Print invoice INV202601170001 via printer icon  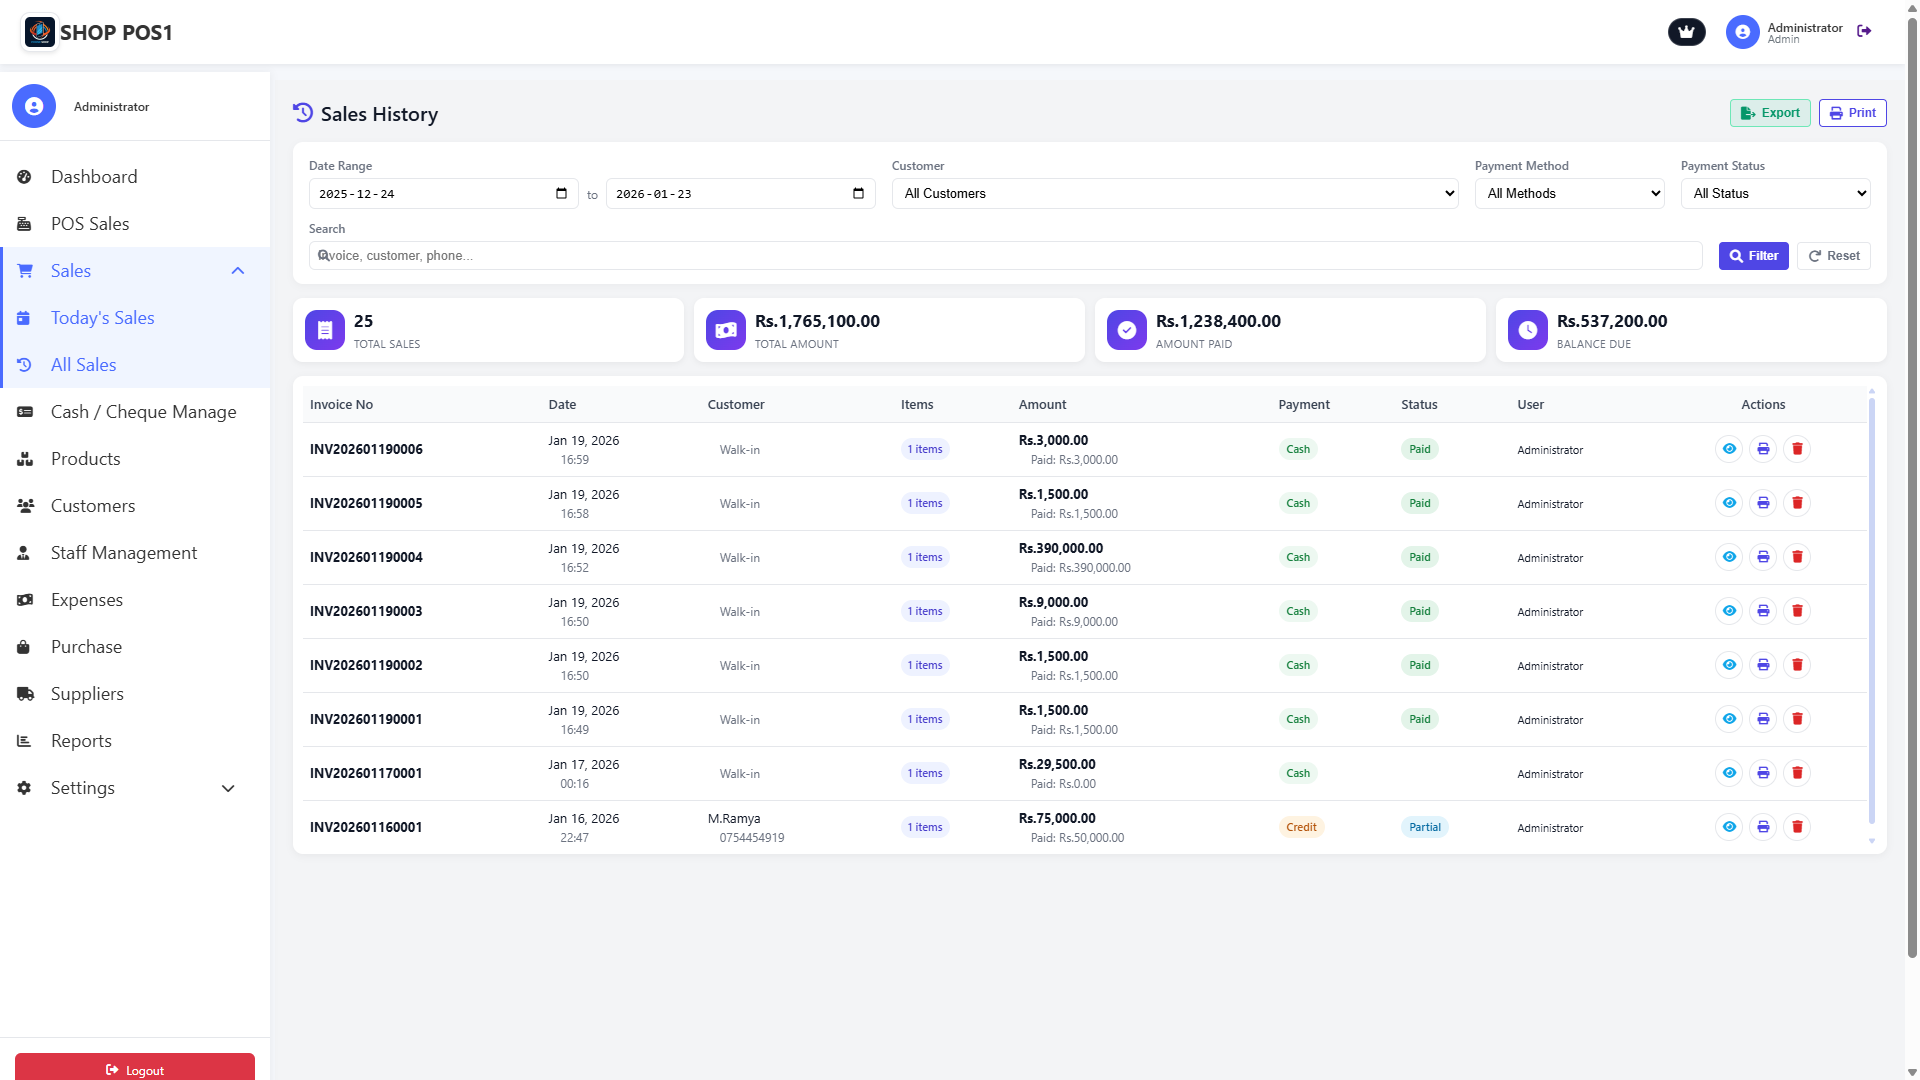(x=1763, y=773)
